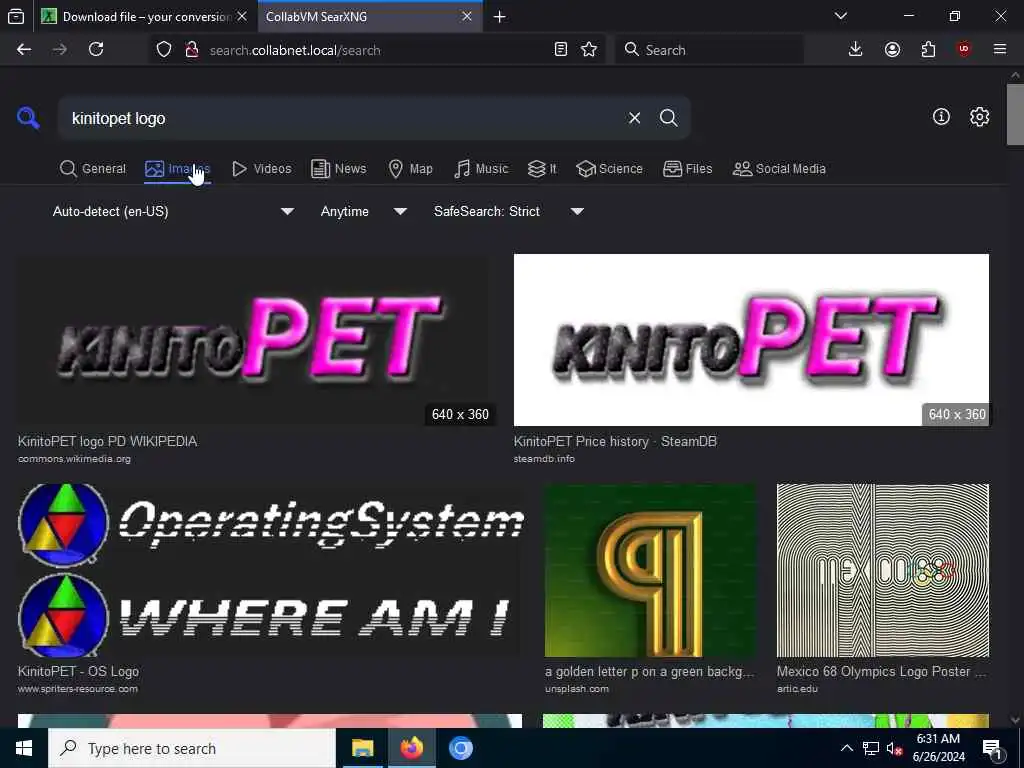The image size is (1024, 768).
Task: Open the Firefox account icon
Action: tap(892, 50)
